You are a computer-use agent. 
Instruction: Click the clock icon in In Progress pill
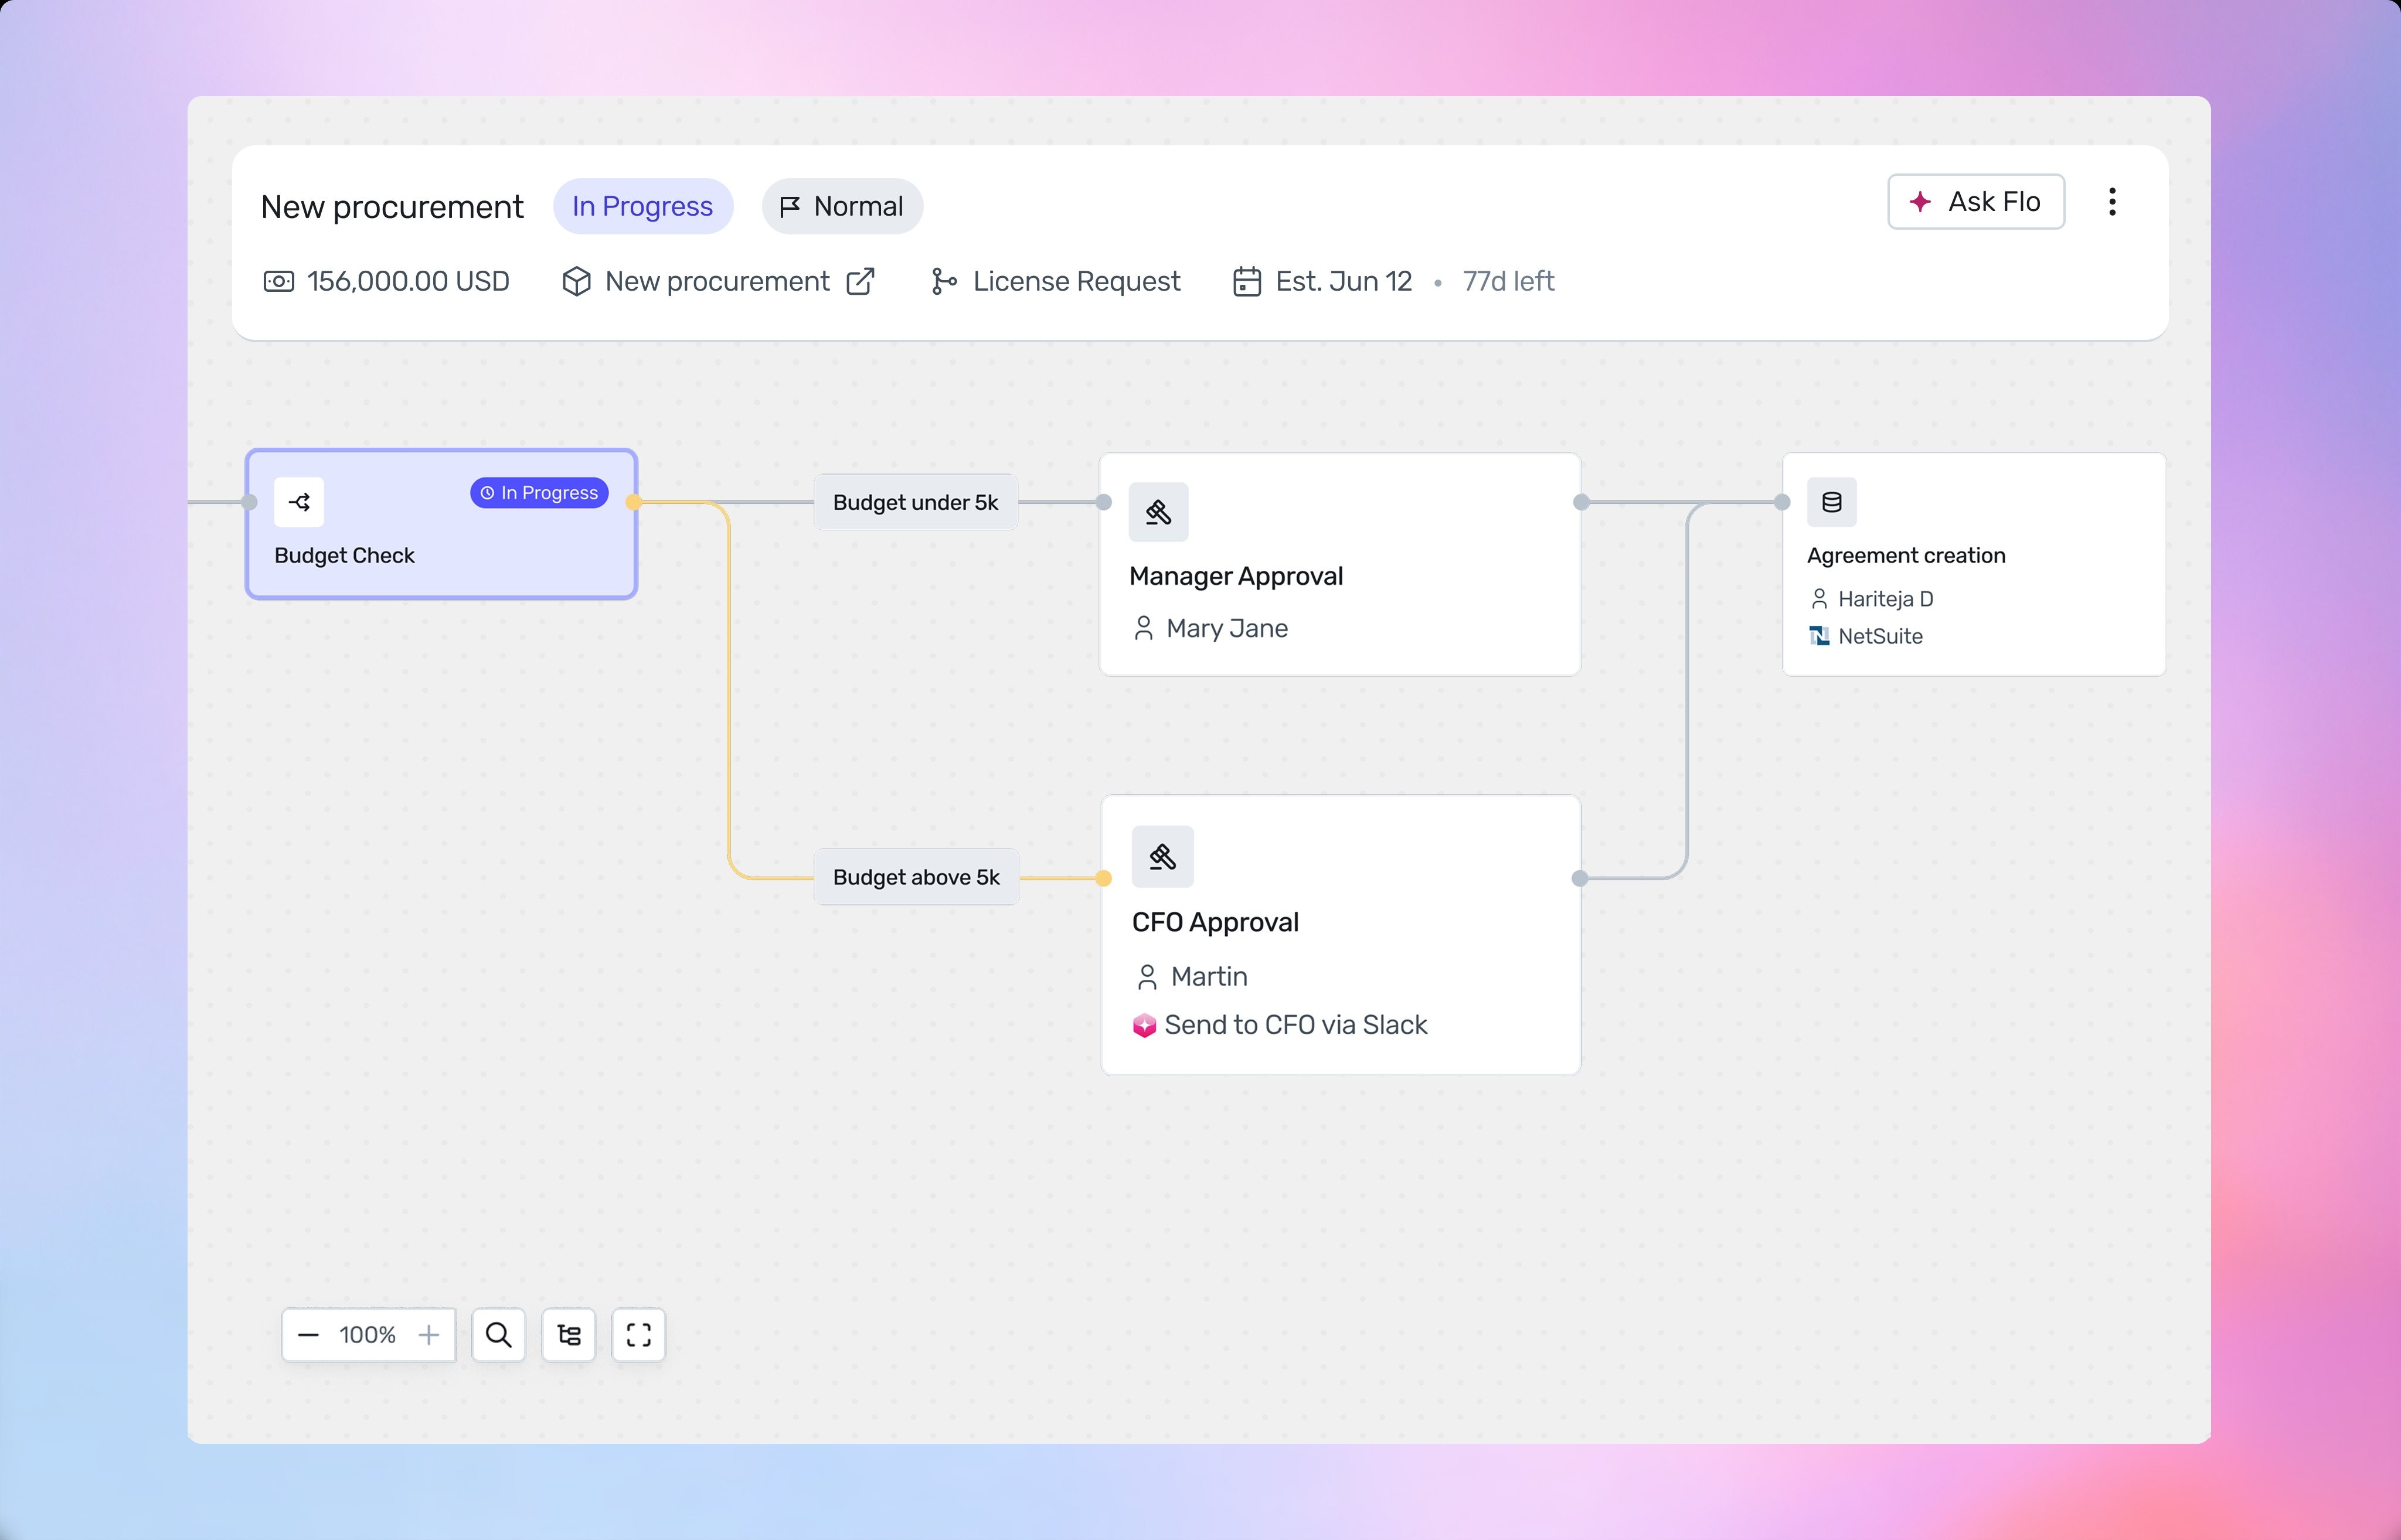coord(487,493)
